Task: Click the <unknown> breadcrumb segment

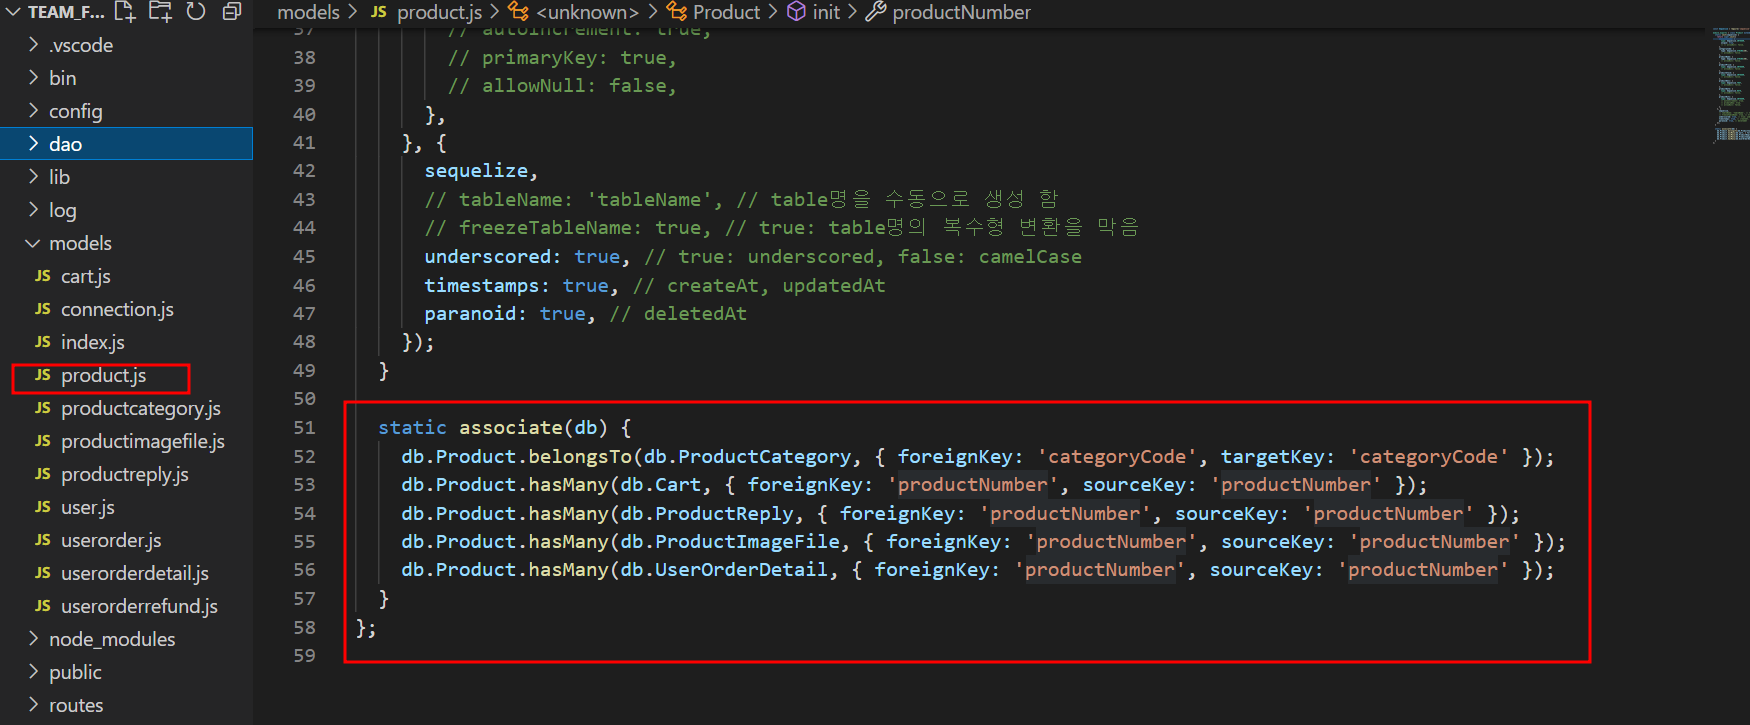Action: [x=587, y=12]
